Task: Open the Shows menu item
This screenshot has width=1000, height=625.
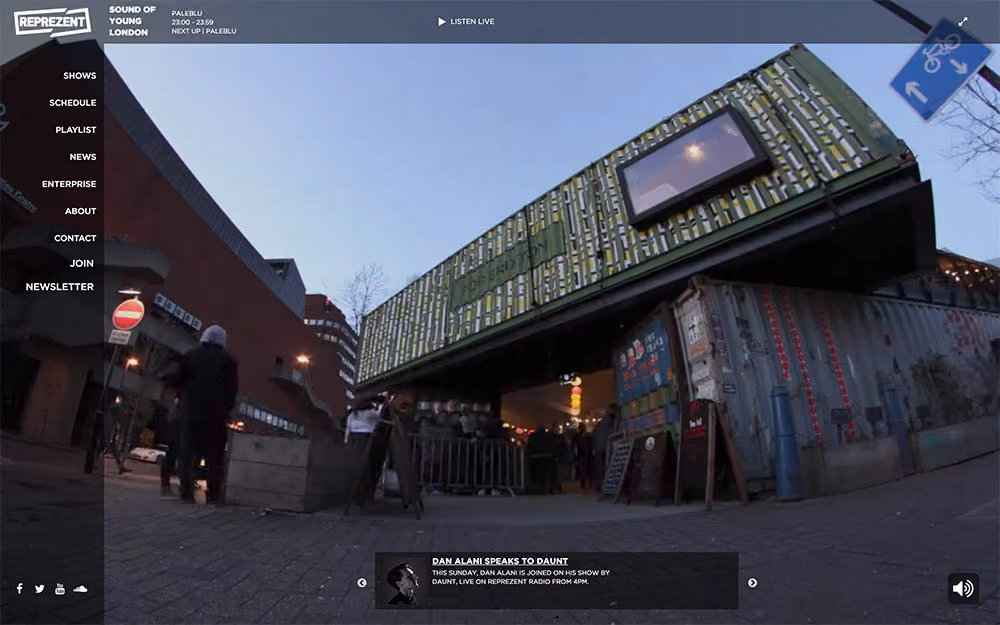Action: 80,76
